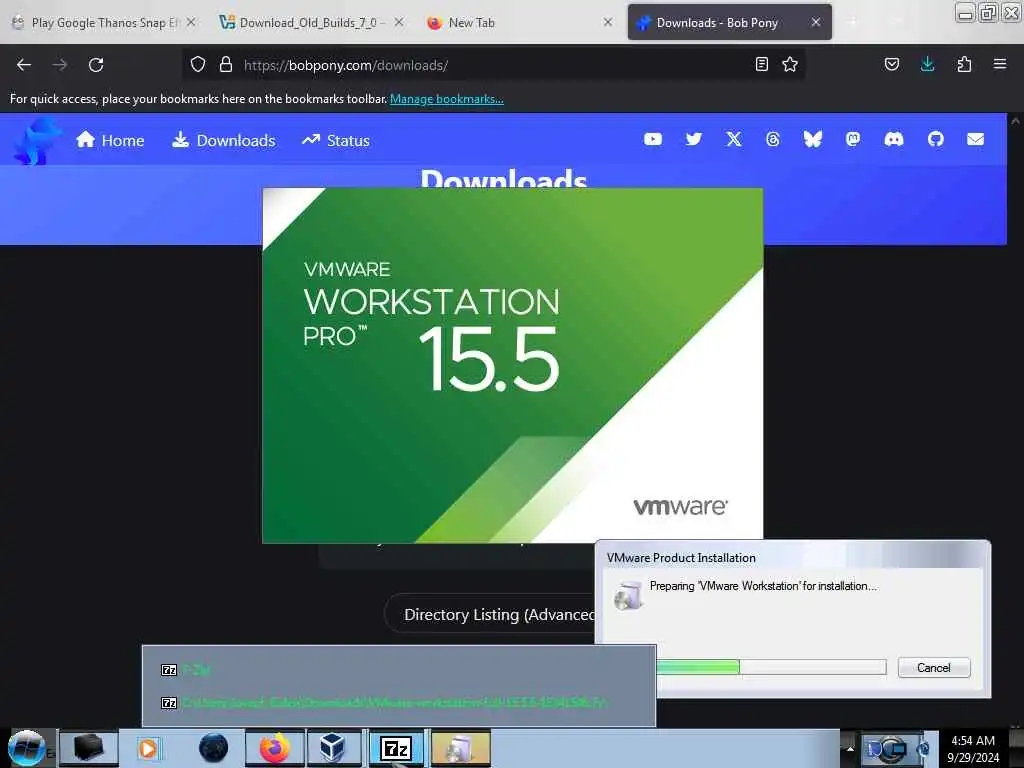Go to Home in the site navigation

[x=110, y=140]
